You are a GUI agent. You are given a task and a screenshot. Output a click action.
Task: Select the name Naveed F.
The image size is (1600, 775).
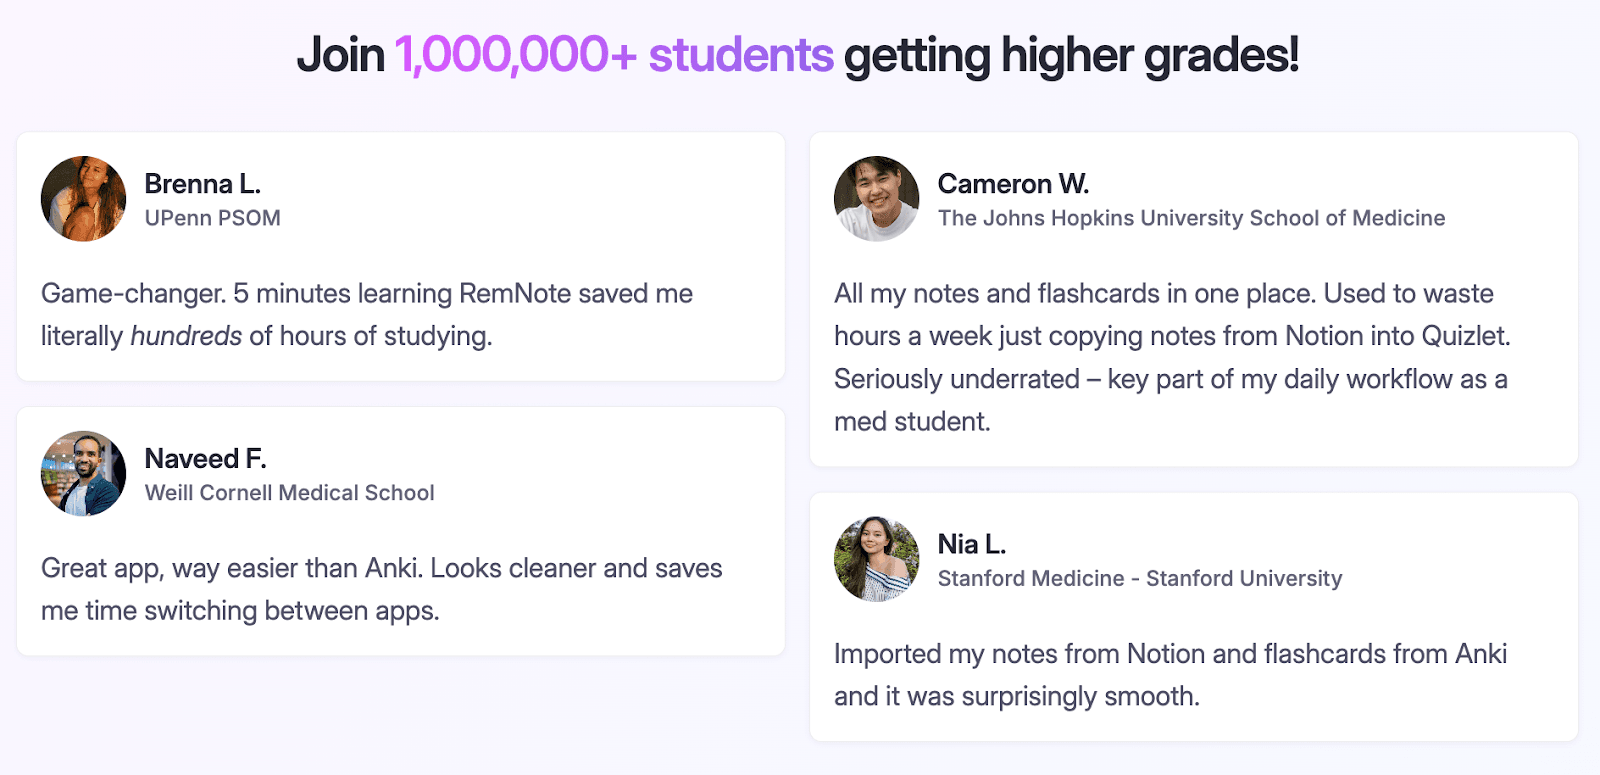pyautogui.click(x=205, y=459)
